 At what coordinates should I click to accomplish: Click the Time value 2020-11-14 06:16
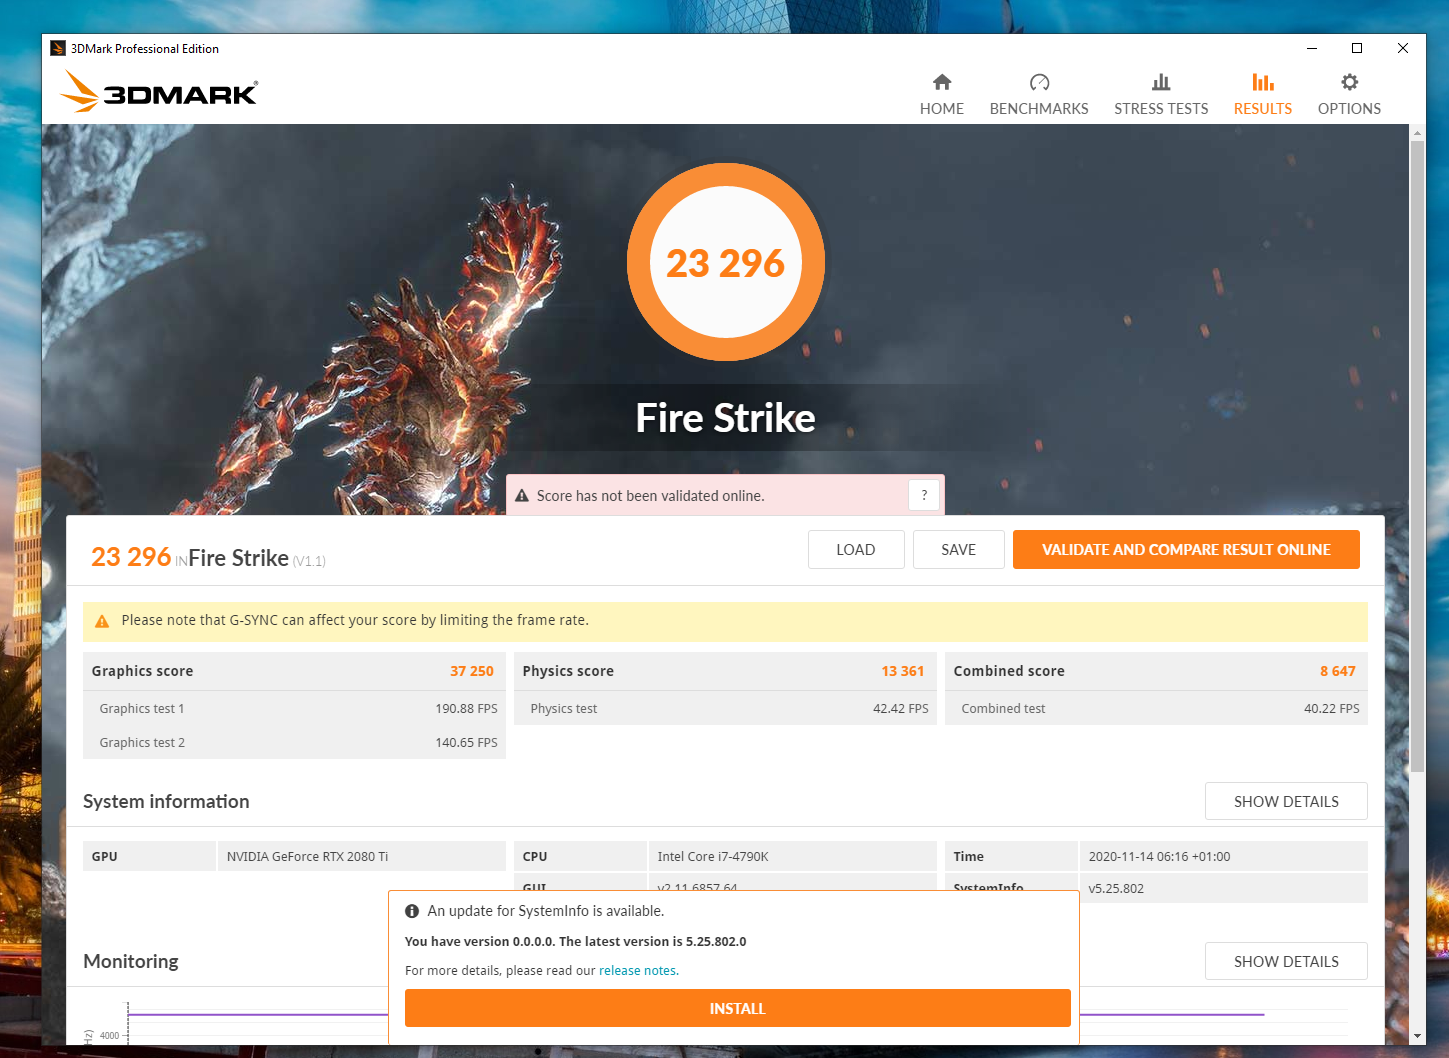coord(1159,857)
